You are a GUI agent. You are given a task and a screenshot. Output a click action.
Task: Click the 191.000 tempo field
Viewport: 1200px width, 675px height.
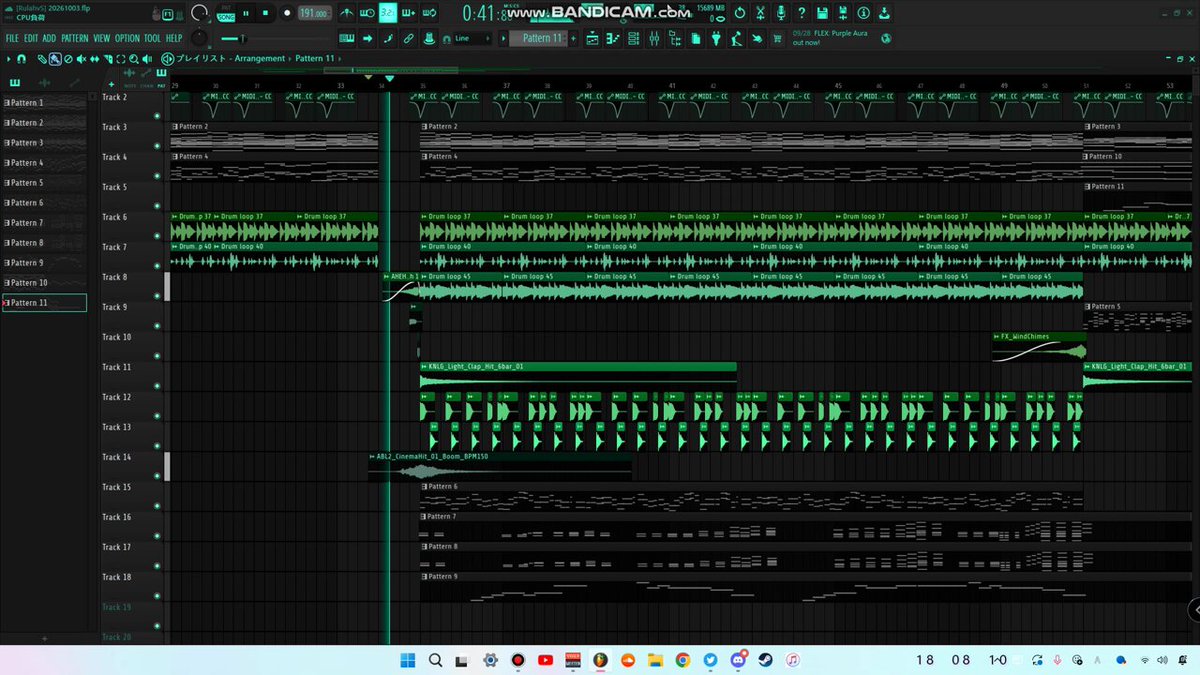pos(315,14)
